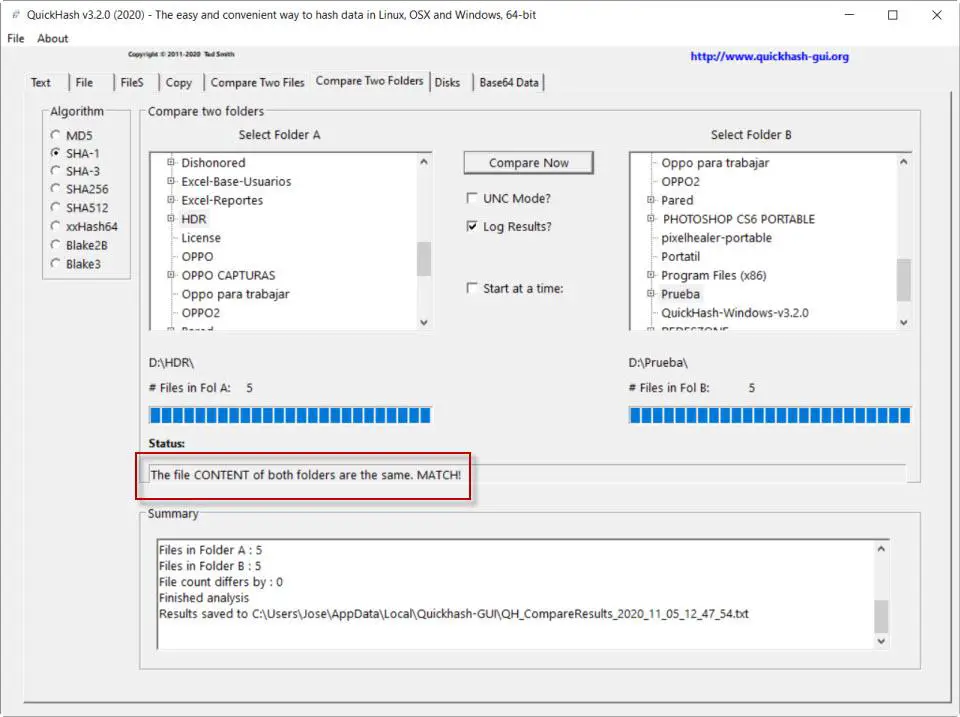Open the quickhash-gui.org website link
Screen dimensions: 960x717
(x=770, y=56)
